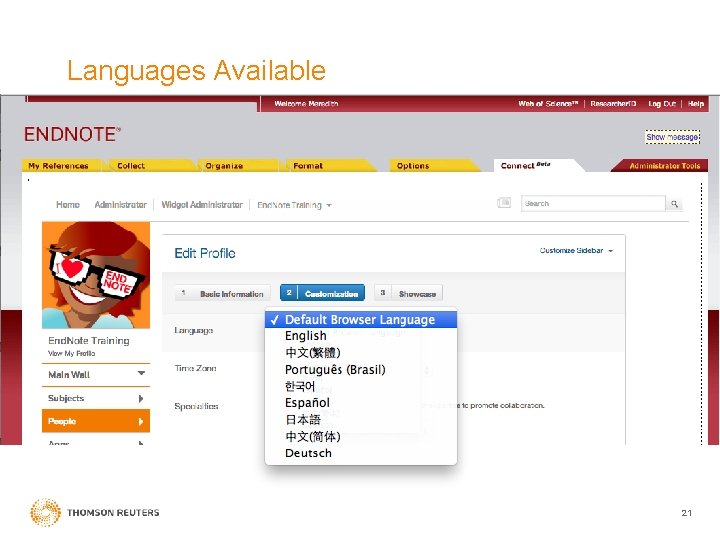The image size is (720, 540).
Task: Open the Help link
Action: tap(696, 104)
